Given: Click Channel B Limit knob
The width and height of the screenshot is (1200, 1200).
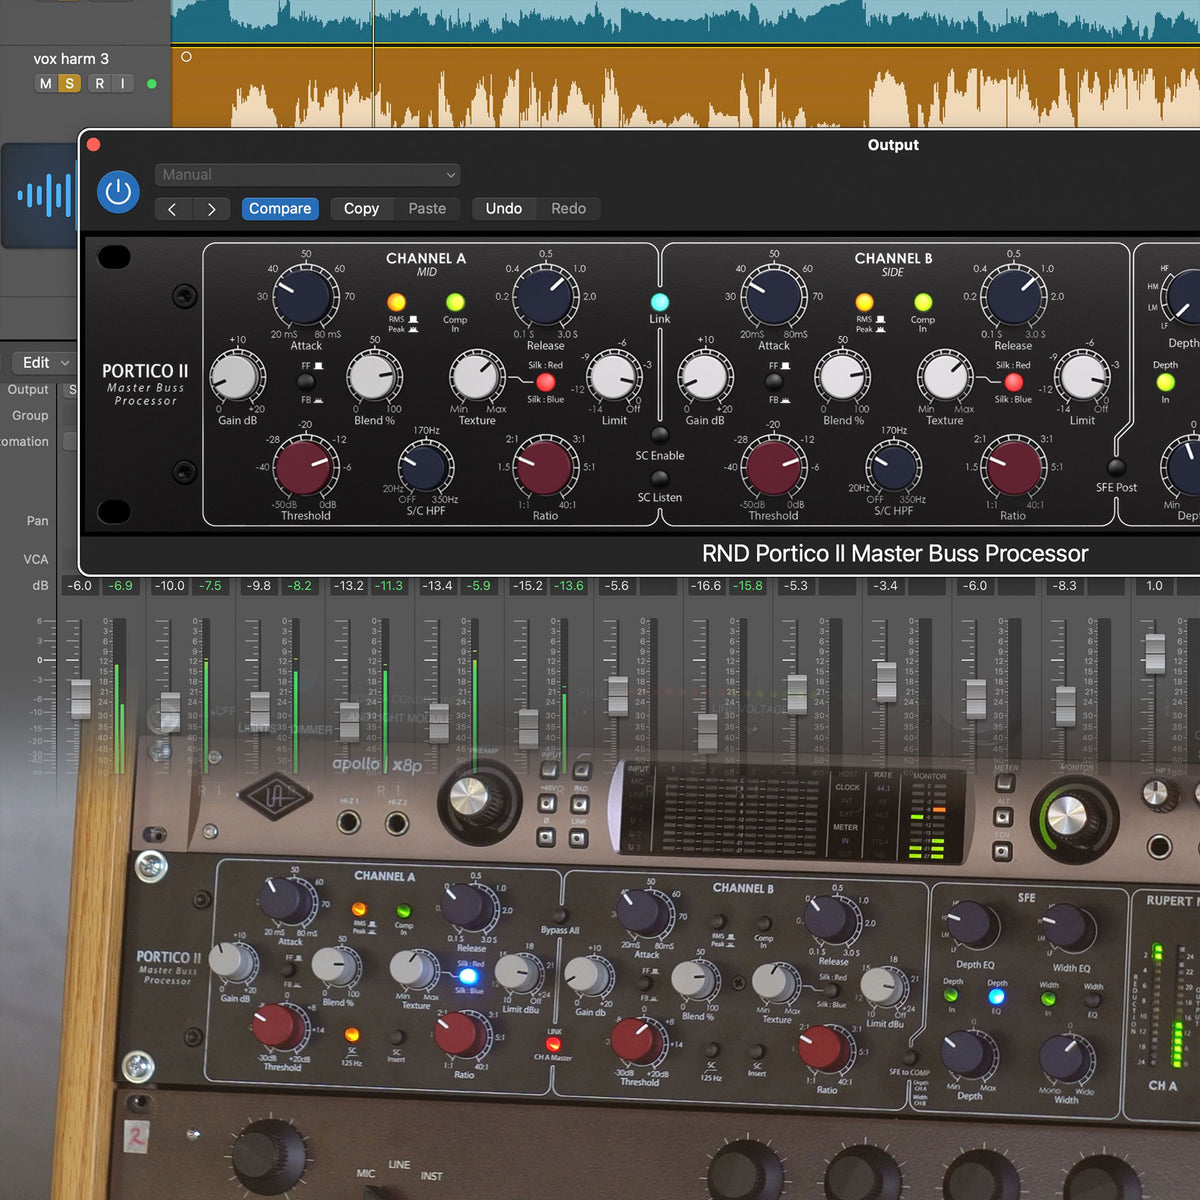Looking at the screenshot, I should 1081,377.
